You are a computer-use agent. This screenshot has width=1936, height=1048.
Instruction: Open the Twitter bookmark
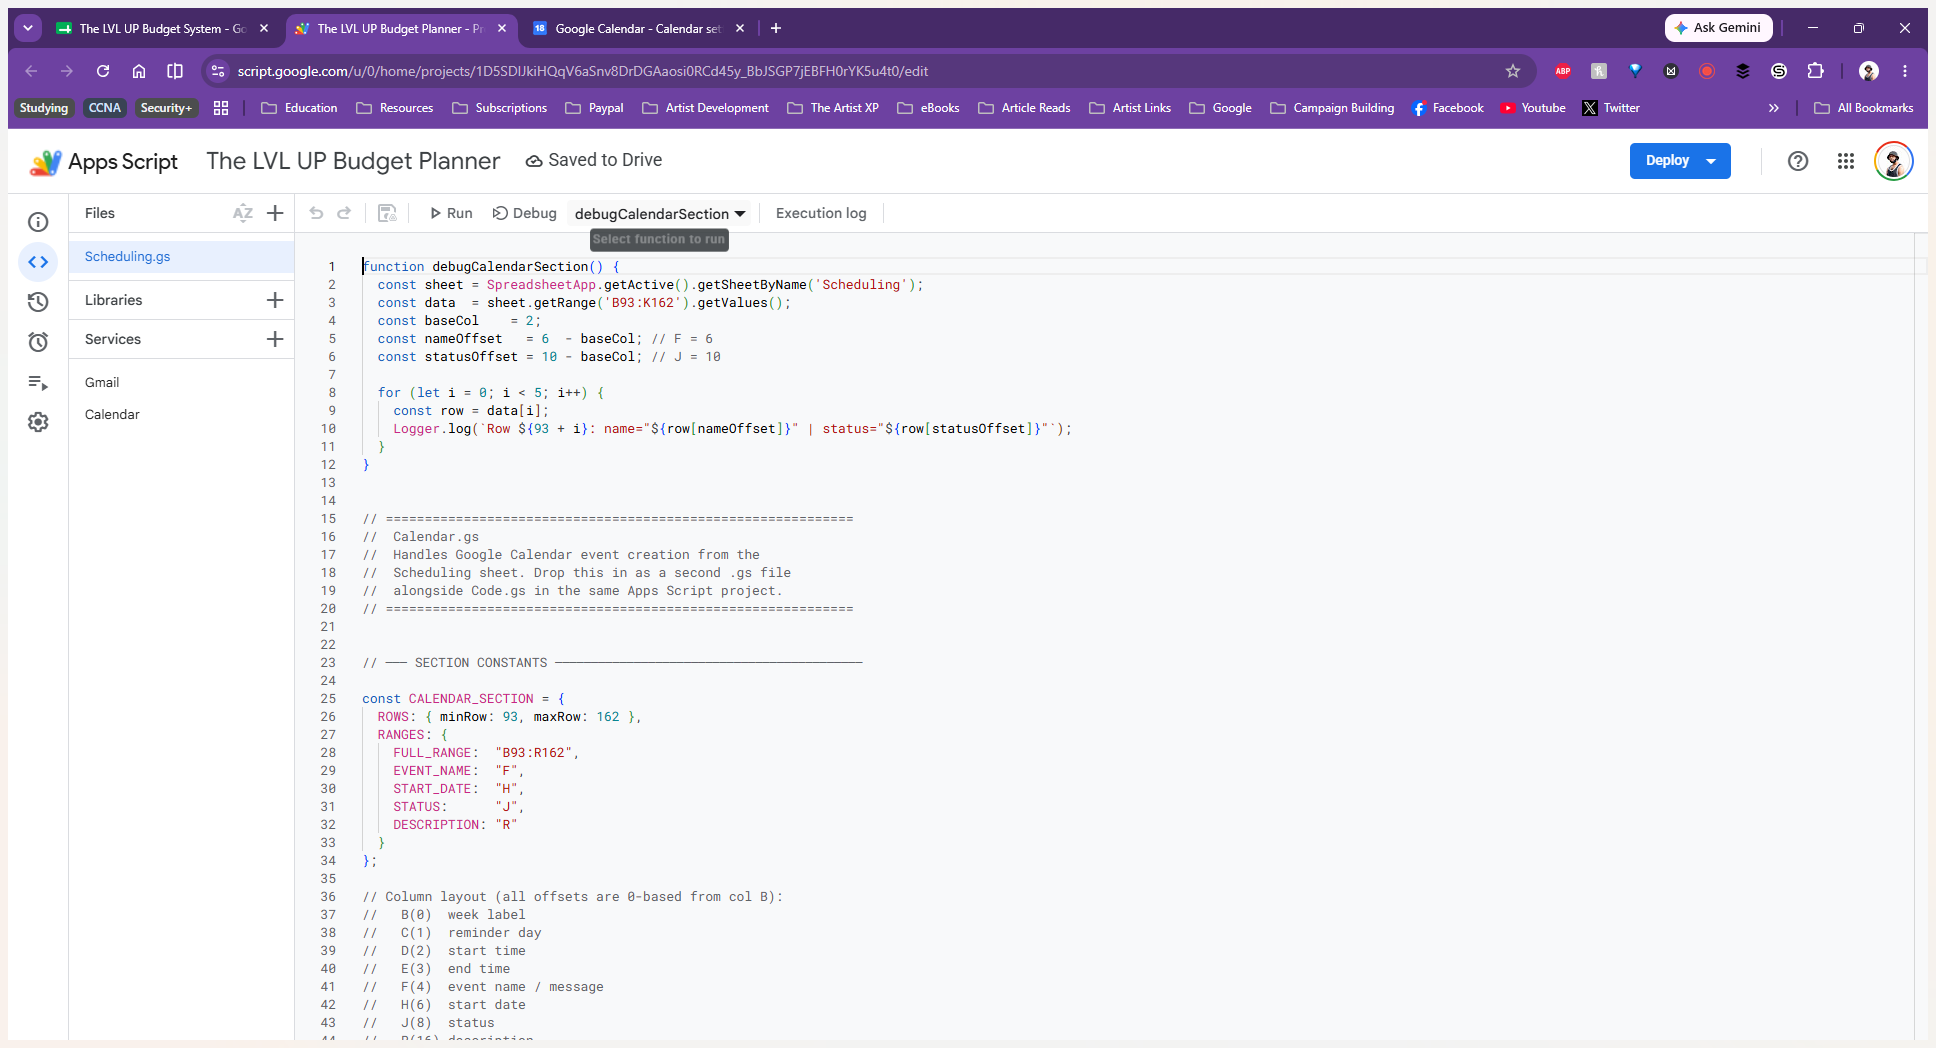[x=1611, y=108]
